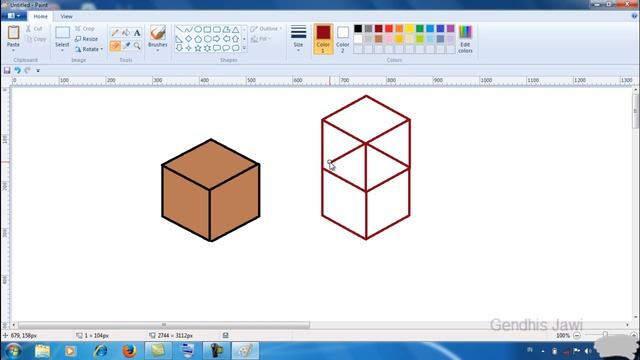640x360 pixels.
Task: Open the Size thickness dropdown
Action: (x=298, y=38)
